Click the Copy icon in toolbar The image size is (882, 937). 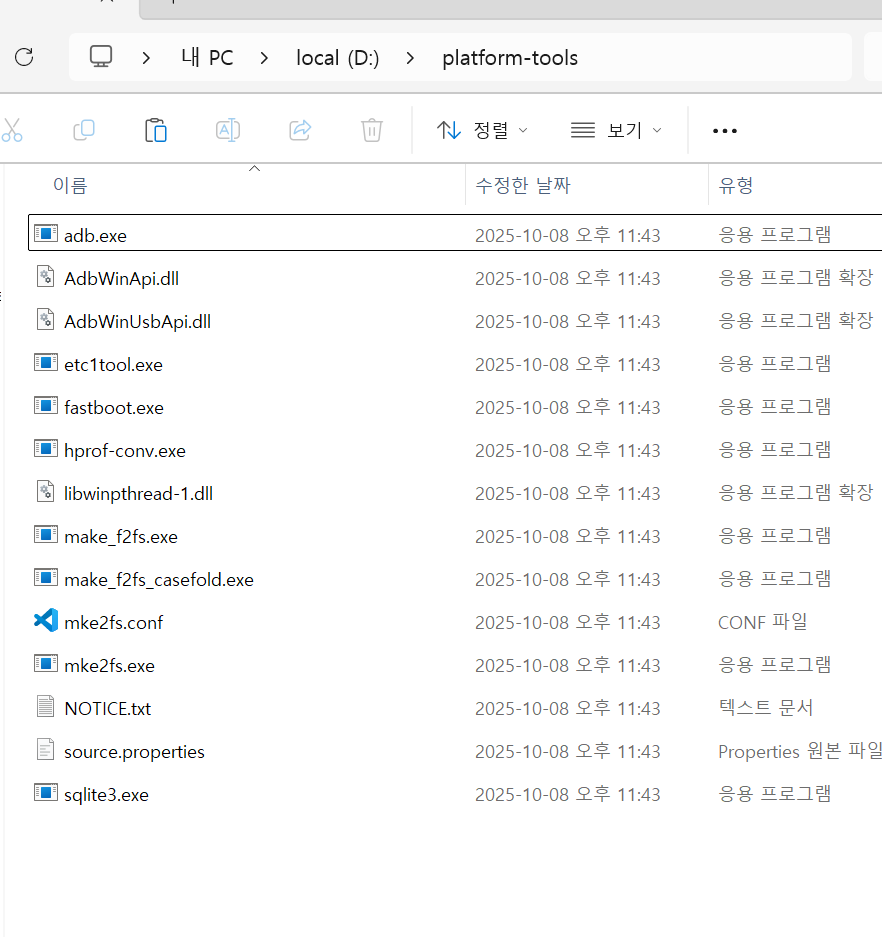click(x=84, y=130)
